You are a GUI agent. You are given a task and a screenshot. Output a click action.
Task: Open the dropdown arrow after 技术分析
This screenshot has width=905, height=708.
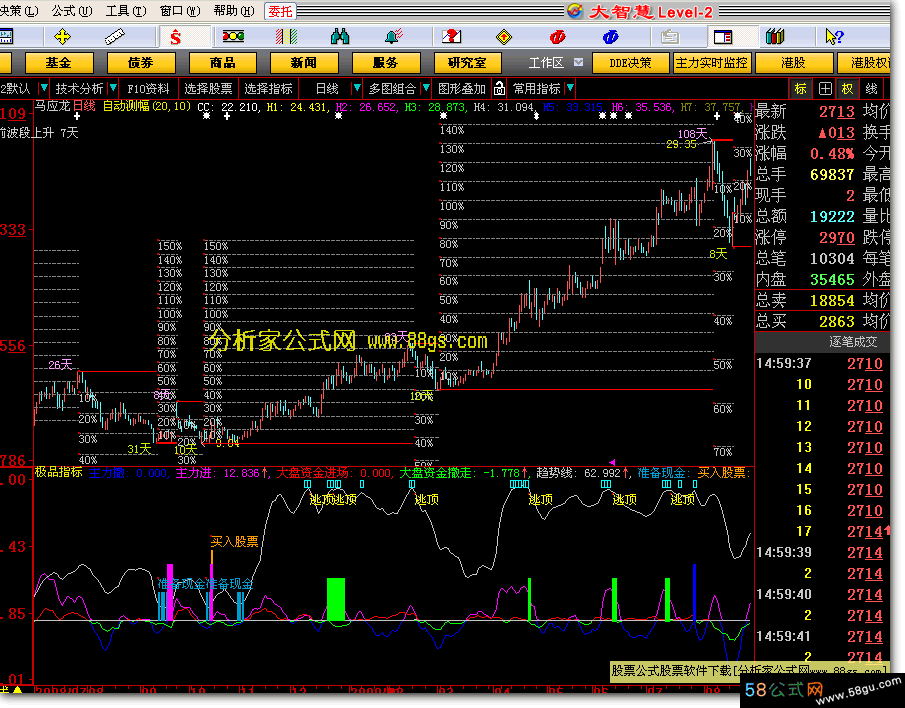point(113,88)
